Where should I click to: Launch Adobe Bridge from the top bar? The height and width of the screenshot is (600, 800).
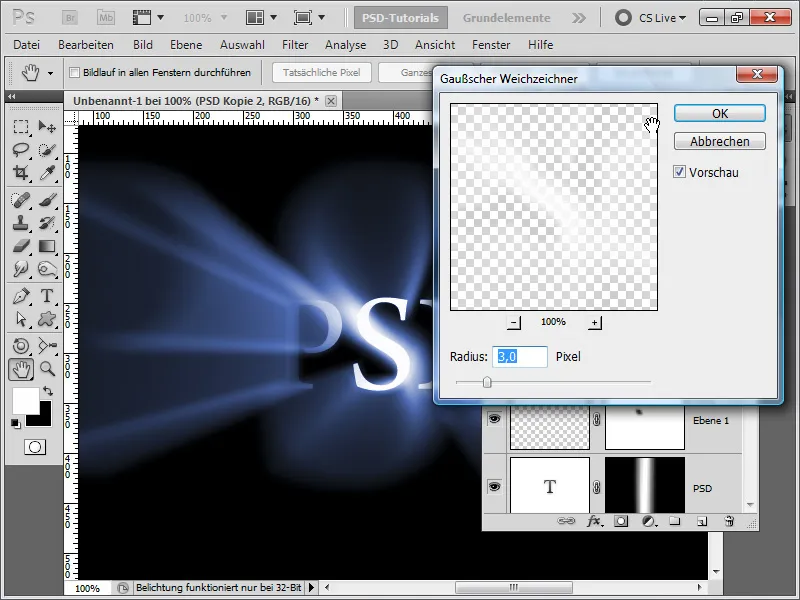point(69,18)
